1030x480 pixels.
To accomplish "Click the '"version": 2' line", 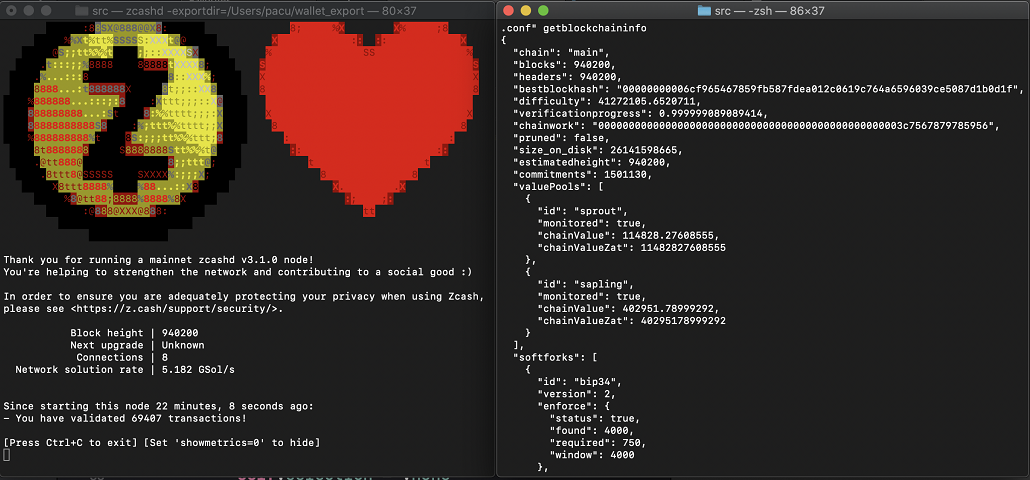I will (574, 393).
